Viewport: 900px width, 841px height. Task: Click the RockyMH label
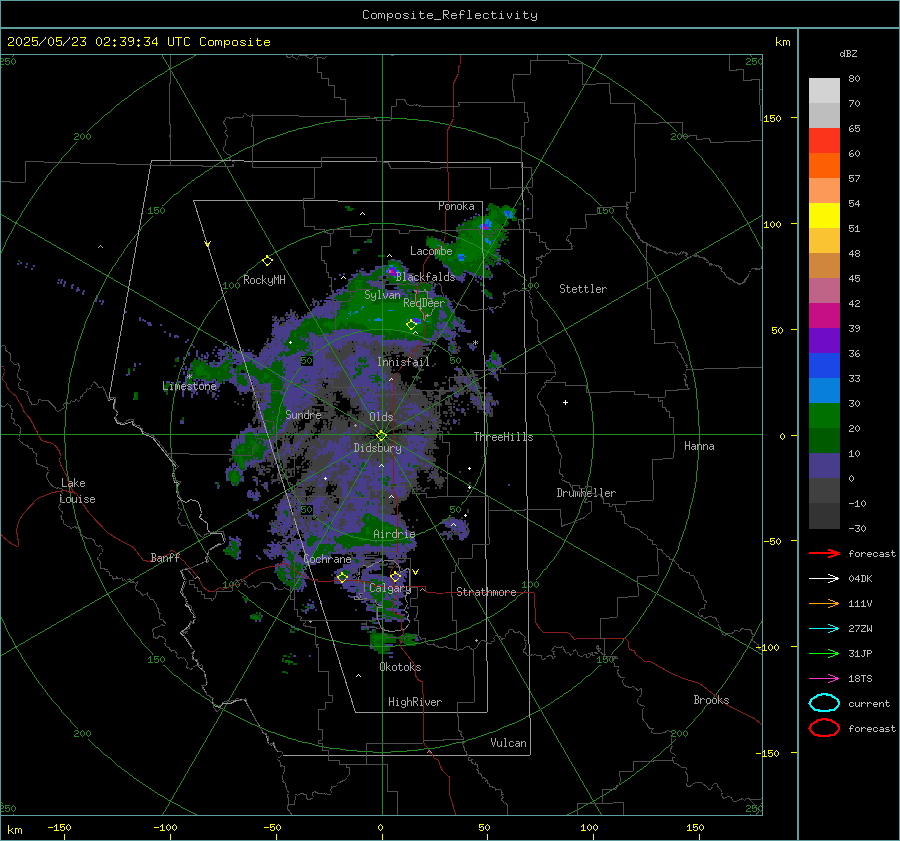point(264,280)
